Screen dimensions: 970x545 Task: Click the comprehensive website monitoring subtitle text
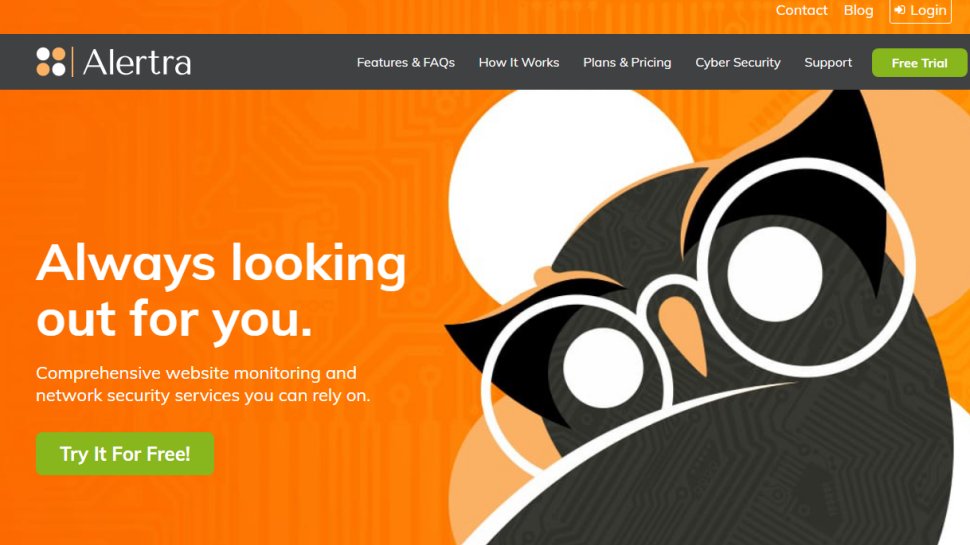coord(203,384)
